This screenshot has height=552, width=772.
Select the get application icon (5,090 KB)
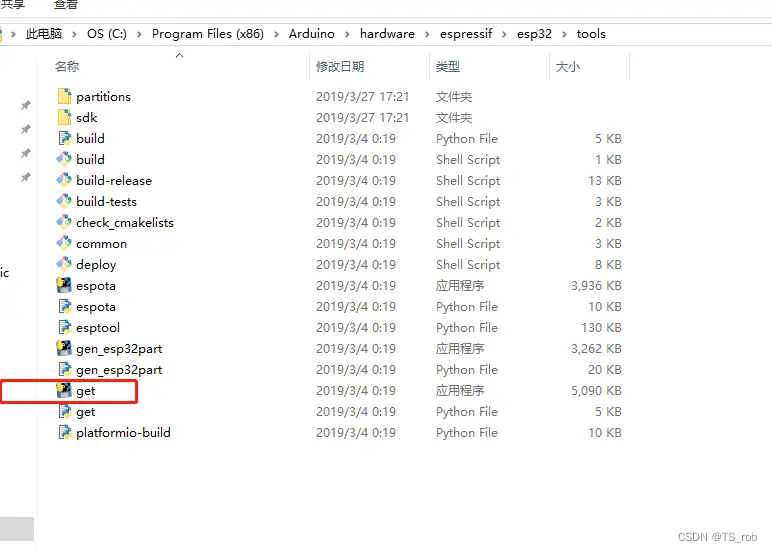pos(64,390)
